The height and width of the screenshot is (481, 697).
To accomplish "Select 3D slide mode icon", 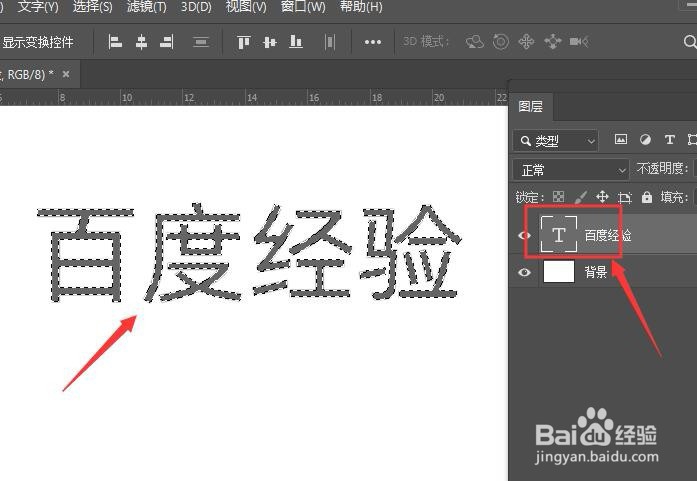I will pyautogui.click(x=553, y=42).
